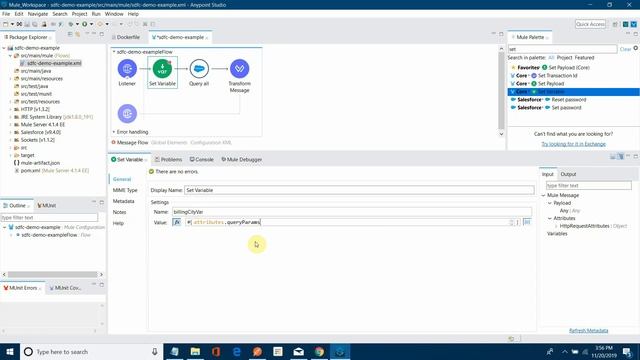This screenshot has width=640, height=360.
Task: Open the Mail app from taskbar
Action: [298, 352]
